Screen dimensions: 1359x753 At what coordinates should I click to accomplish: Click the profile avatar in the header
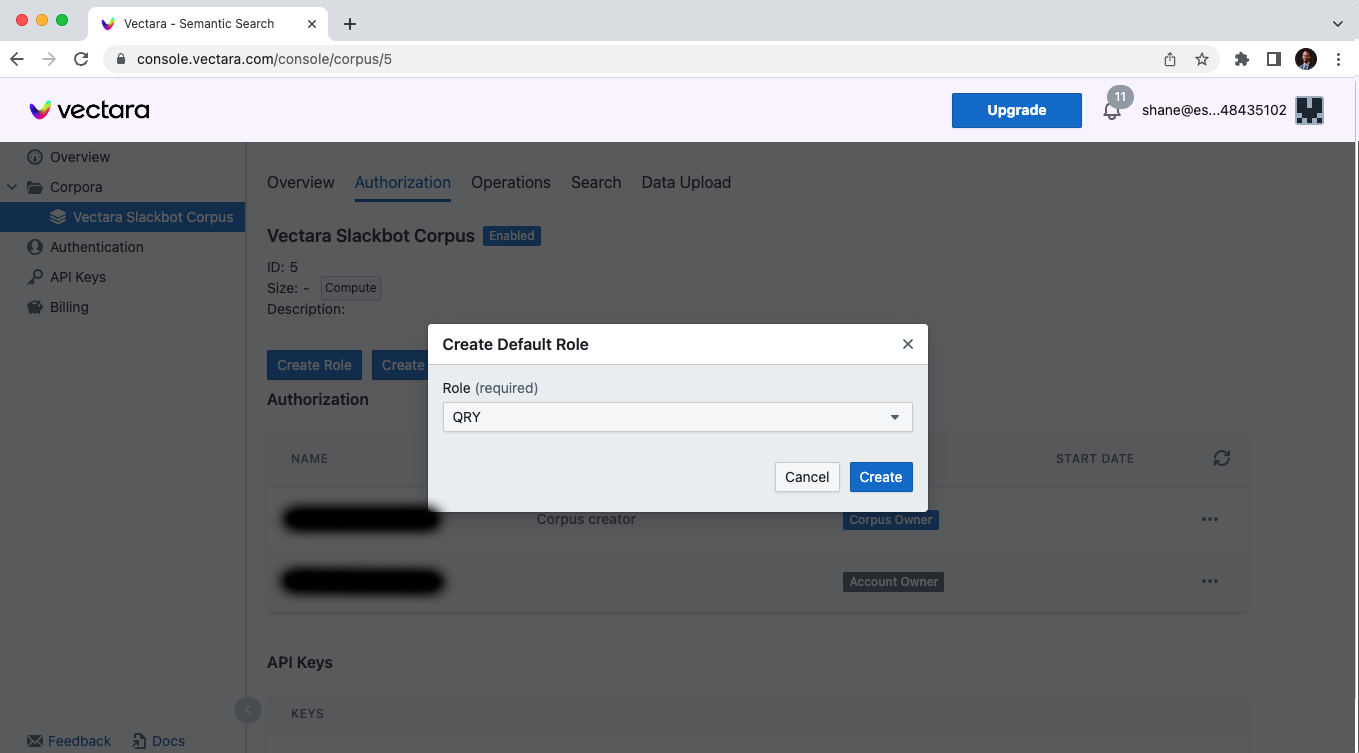point(1308,110)
